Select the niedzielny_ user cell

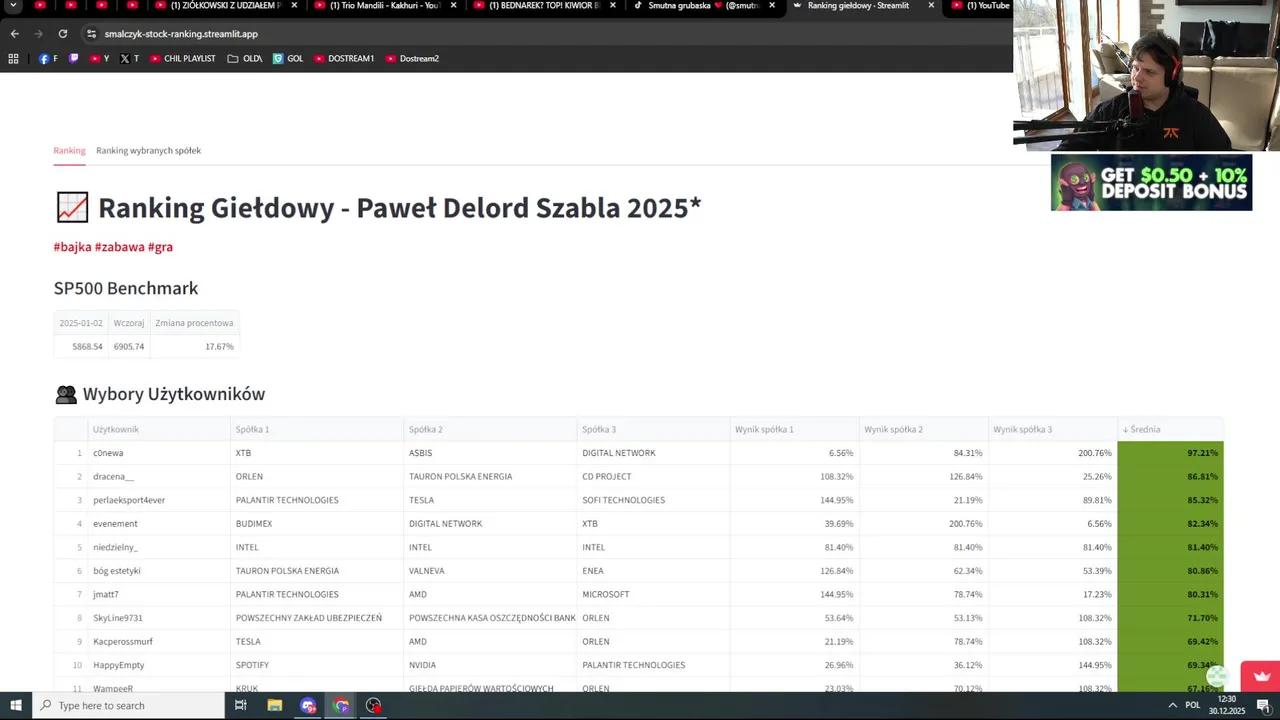click(160, 548)
